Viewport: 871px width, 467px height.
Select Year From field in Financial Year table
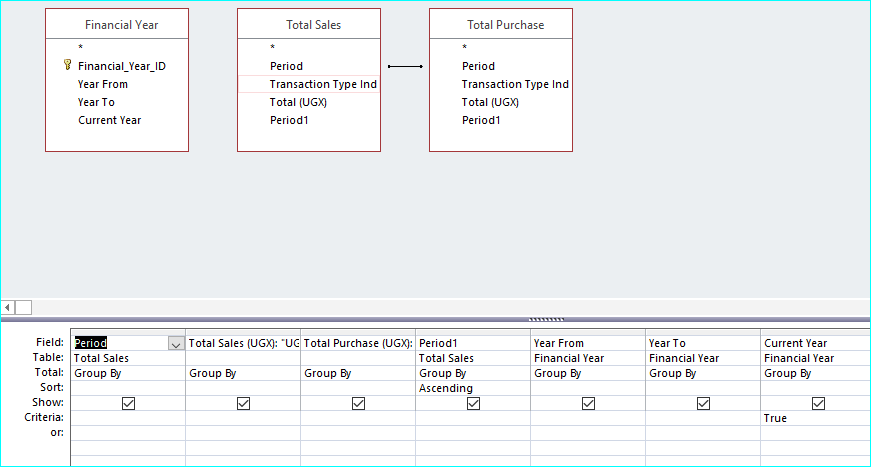click(103, 84)
